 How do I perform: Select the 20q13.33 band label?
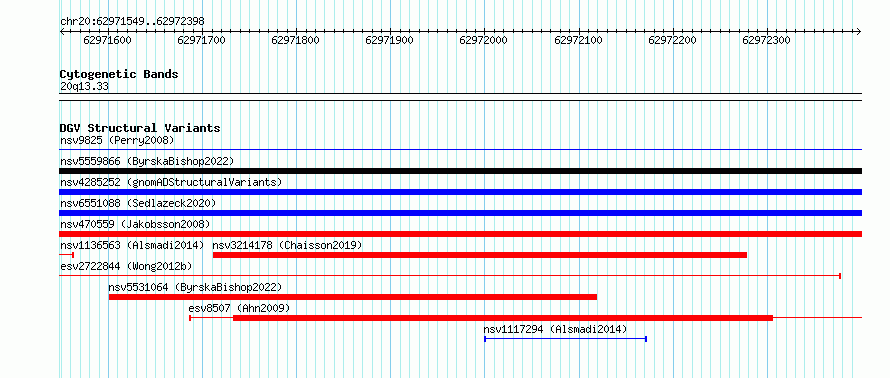85,87
